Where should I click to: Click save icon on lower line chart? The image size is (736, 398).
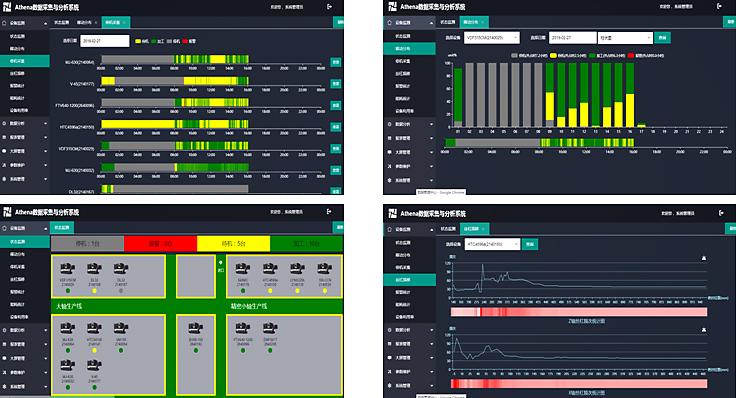pos(704,330)
